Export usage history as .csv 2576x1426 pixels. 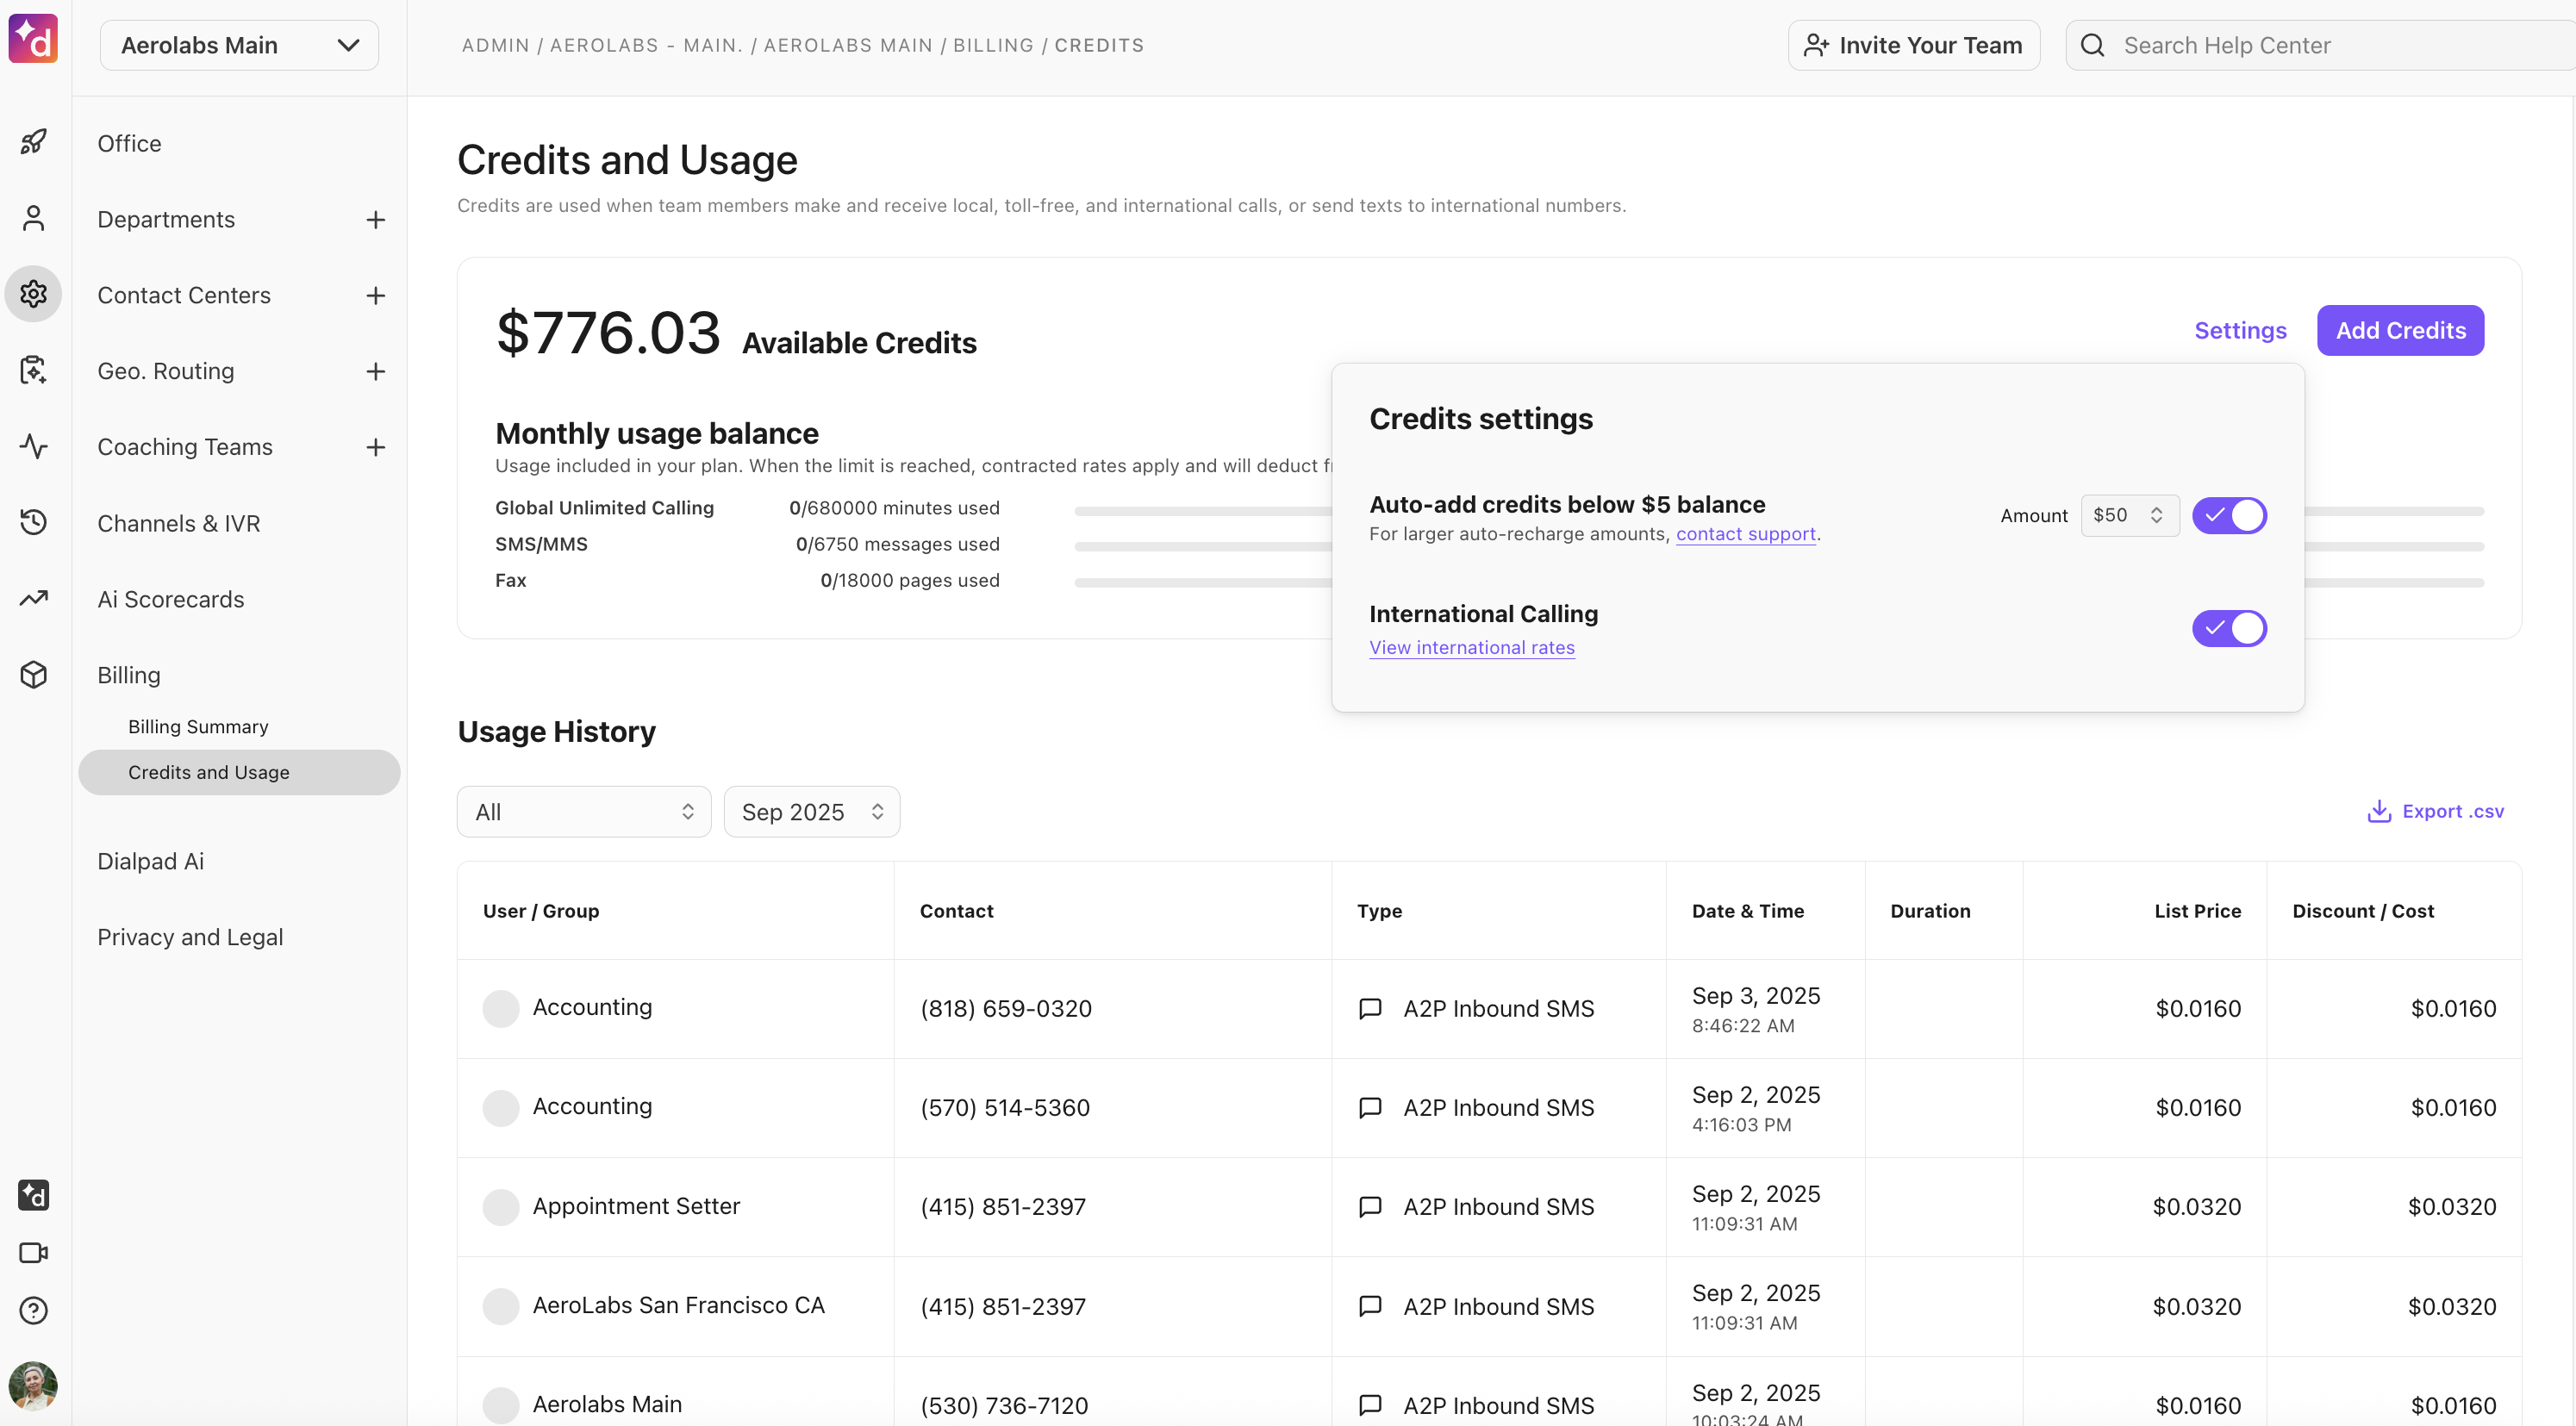coord(2435,811)
